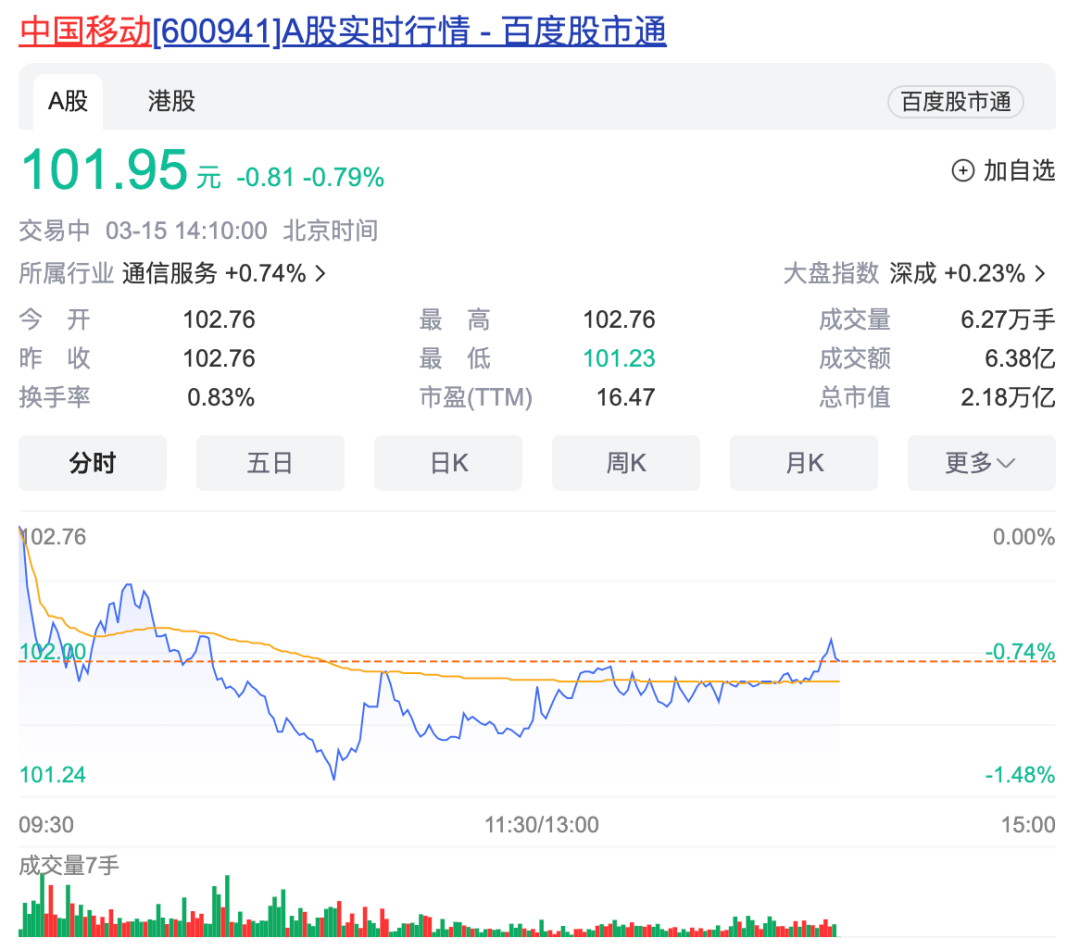Click the -0.74% axis label
Image resolution: width=1080 pixels, height=950 pixels.
(1020, 651)
